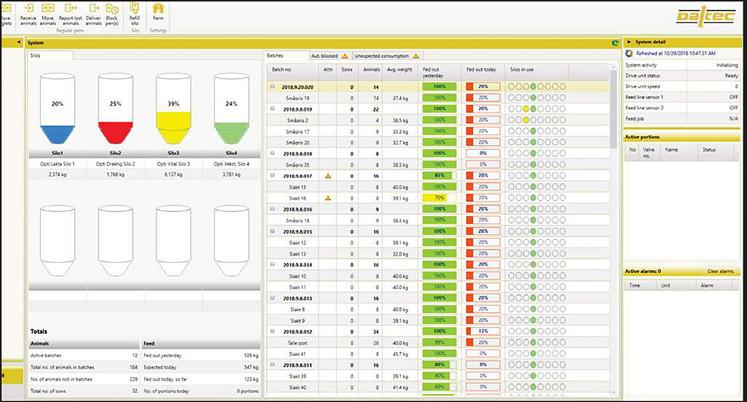Click the 13% fed out today bar for 2018.9.8.012
This screenshot has height=402, width=747.
coord(483,331)
